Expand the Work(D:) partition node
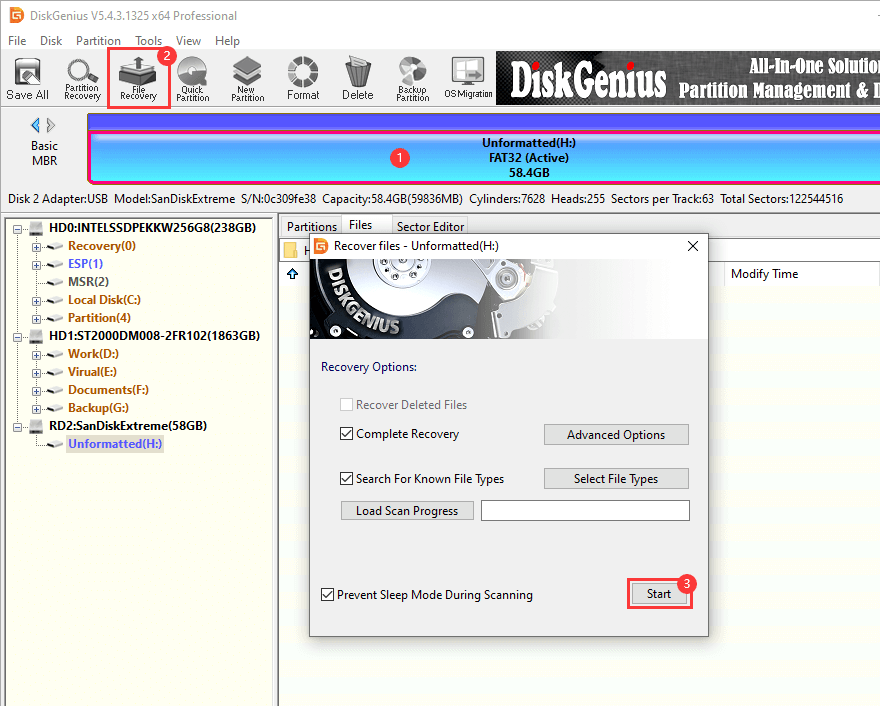The image size is (880, 706). tap(37, 354)
